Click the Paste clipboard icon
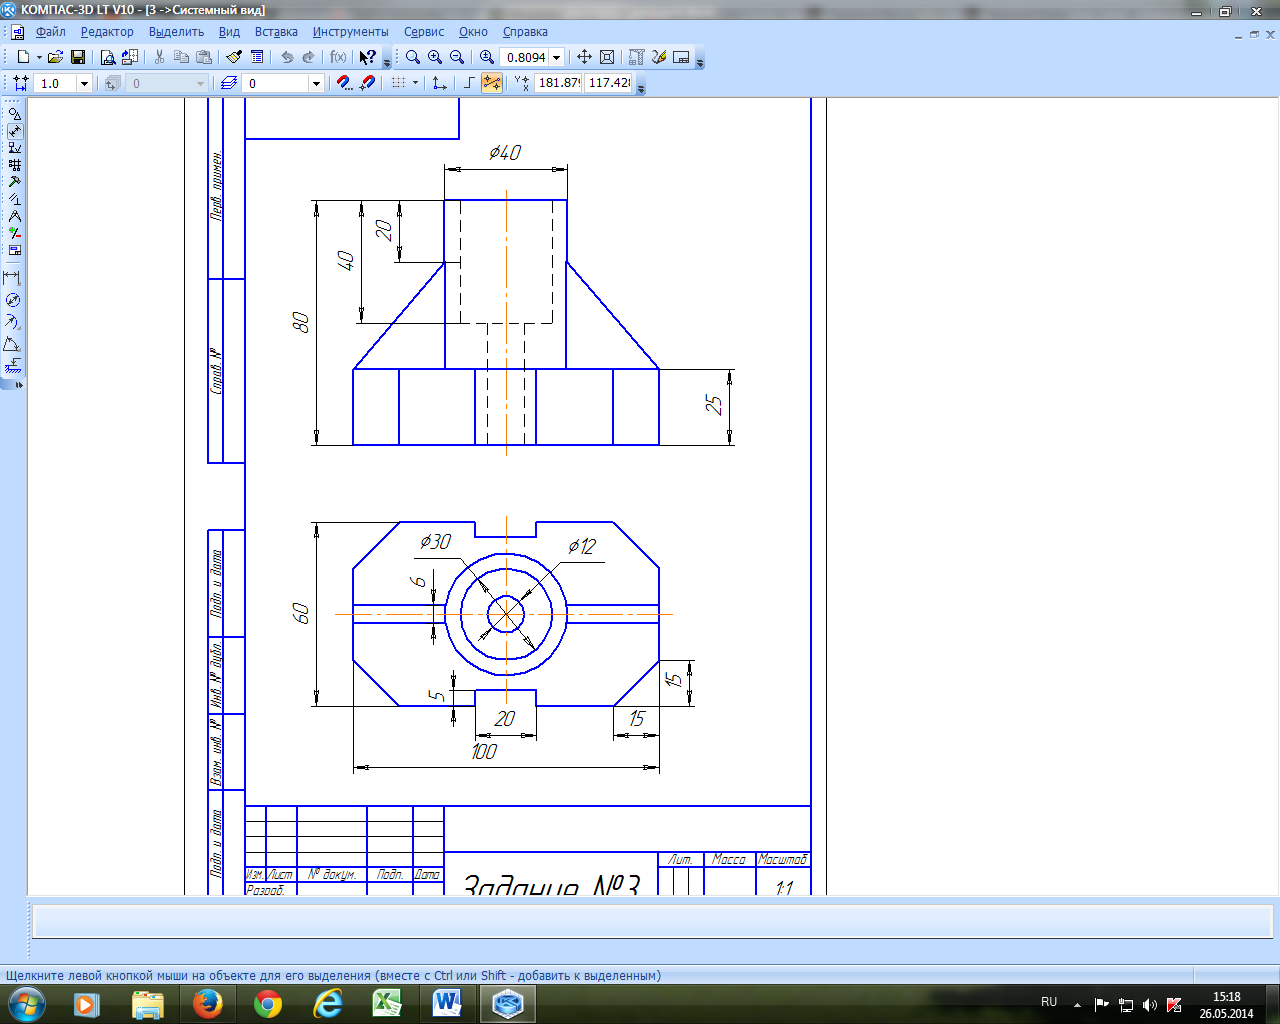The image size is (1280, 1024). (x=204, y=57)
